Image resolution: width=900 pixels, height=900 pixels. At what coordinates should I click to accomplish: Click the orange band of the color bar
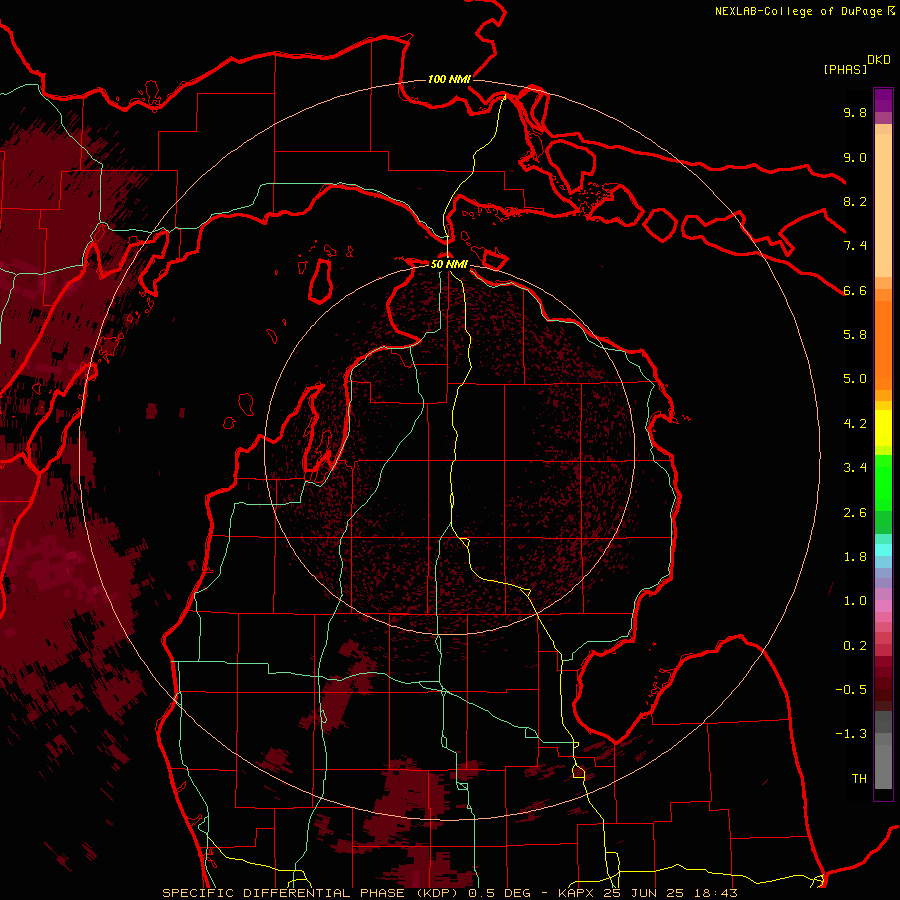[x=883, y=346]
